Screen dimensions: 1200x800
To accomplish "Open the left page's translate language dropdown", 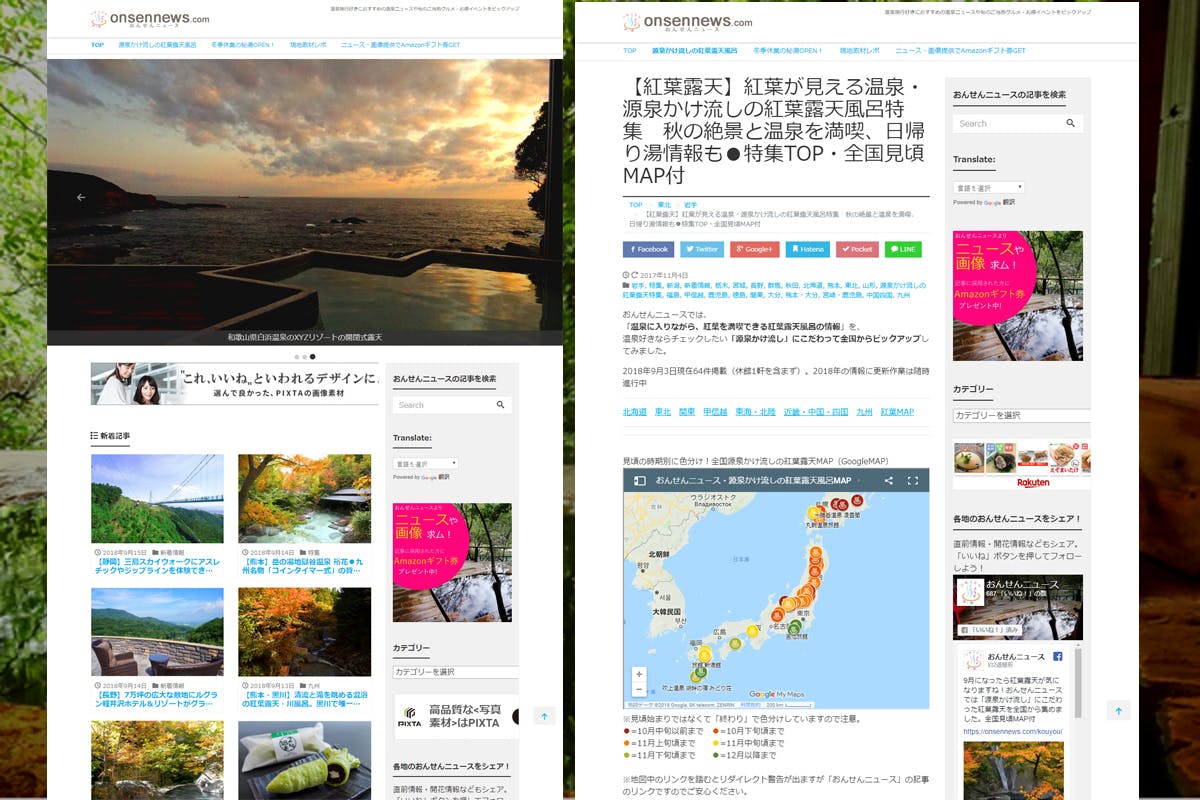I will coord(426,464).
